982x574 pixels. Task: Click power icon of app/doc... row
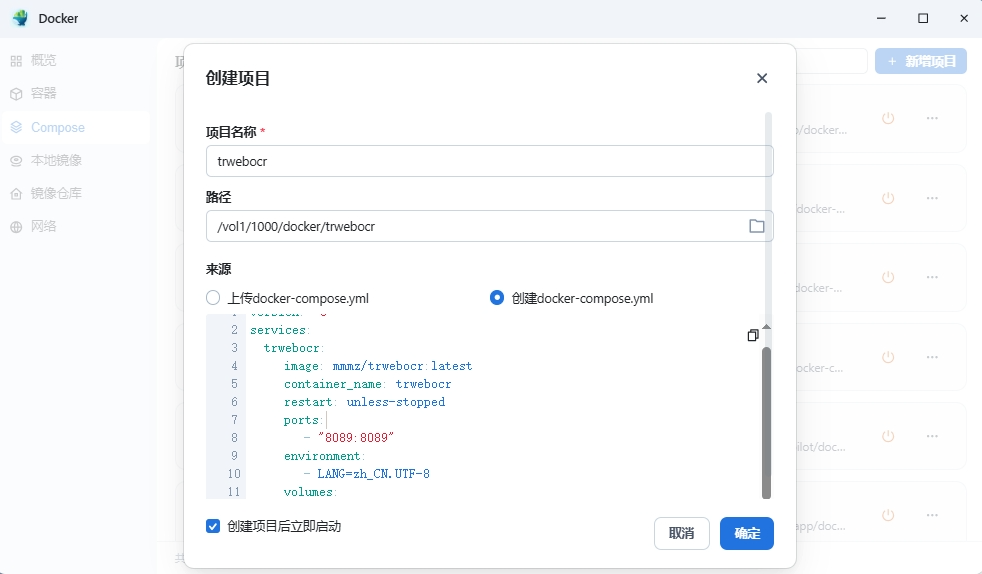click(x=888, y=515)
